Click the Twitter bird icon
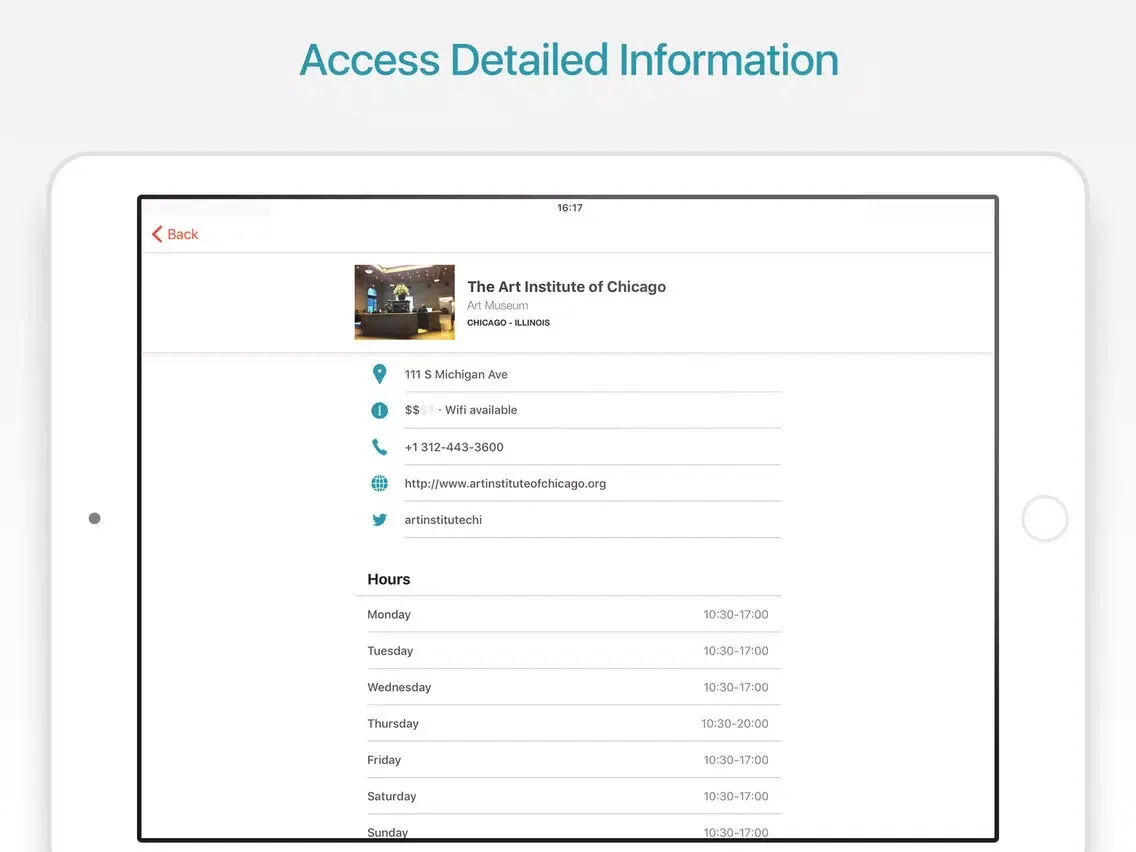Screen dimensions: 1136x852 pyautogui.click(x=379, y=519)
